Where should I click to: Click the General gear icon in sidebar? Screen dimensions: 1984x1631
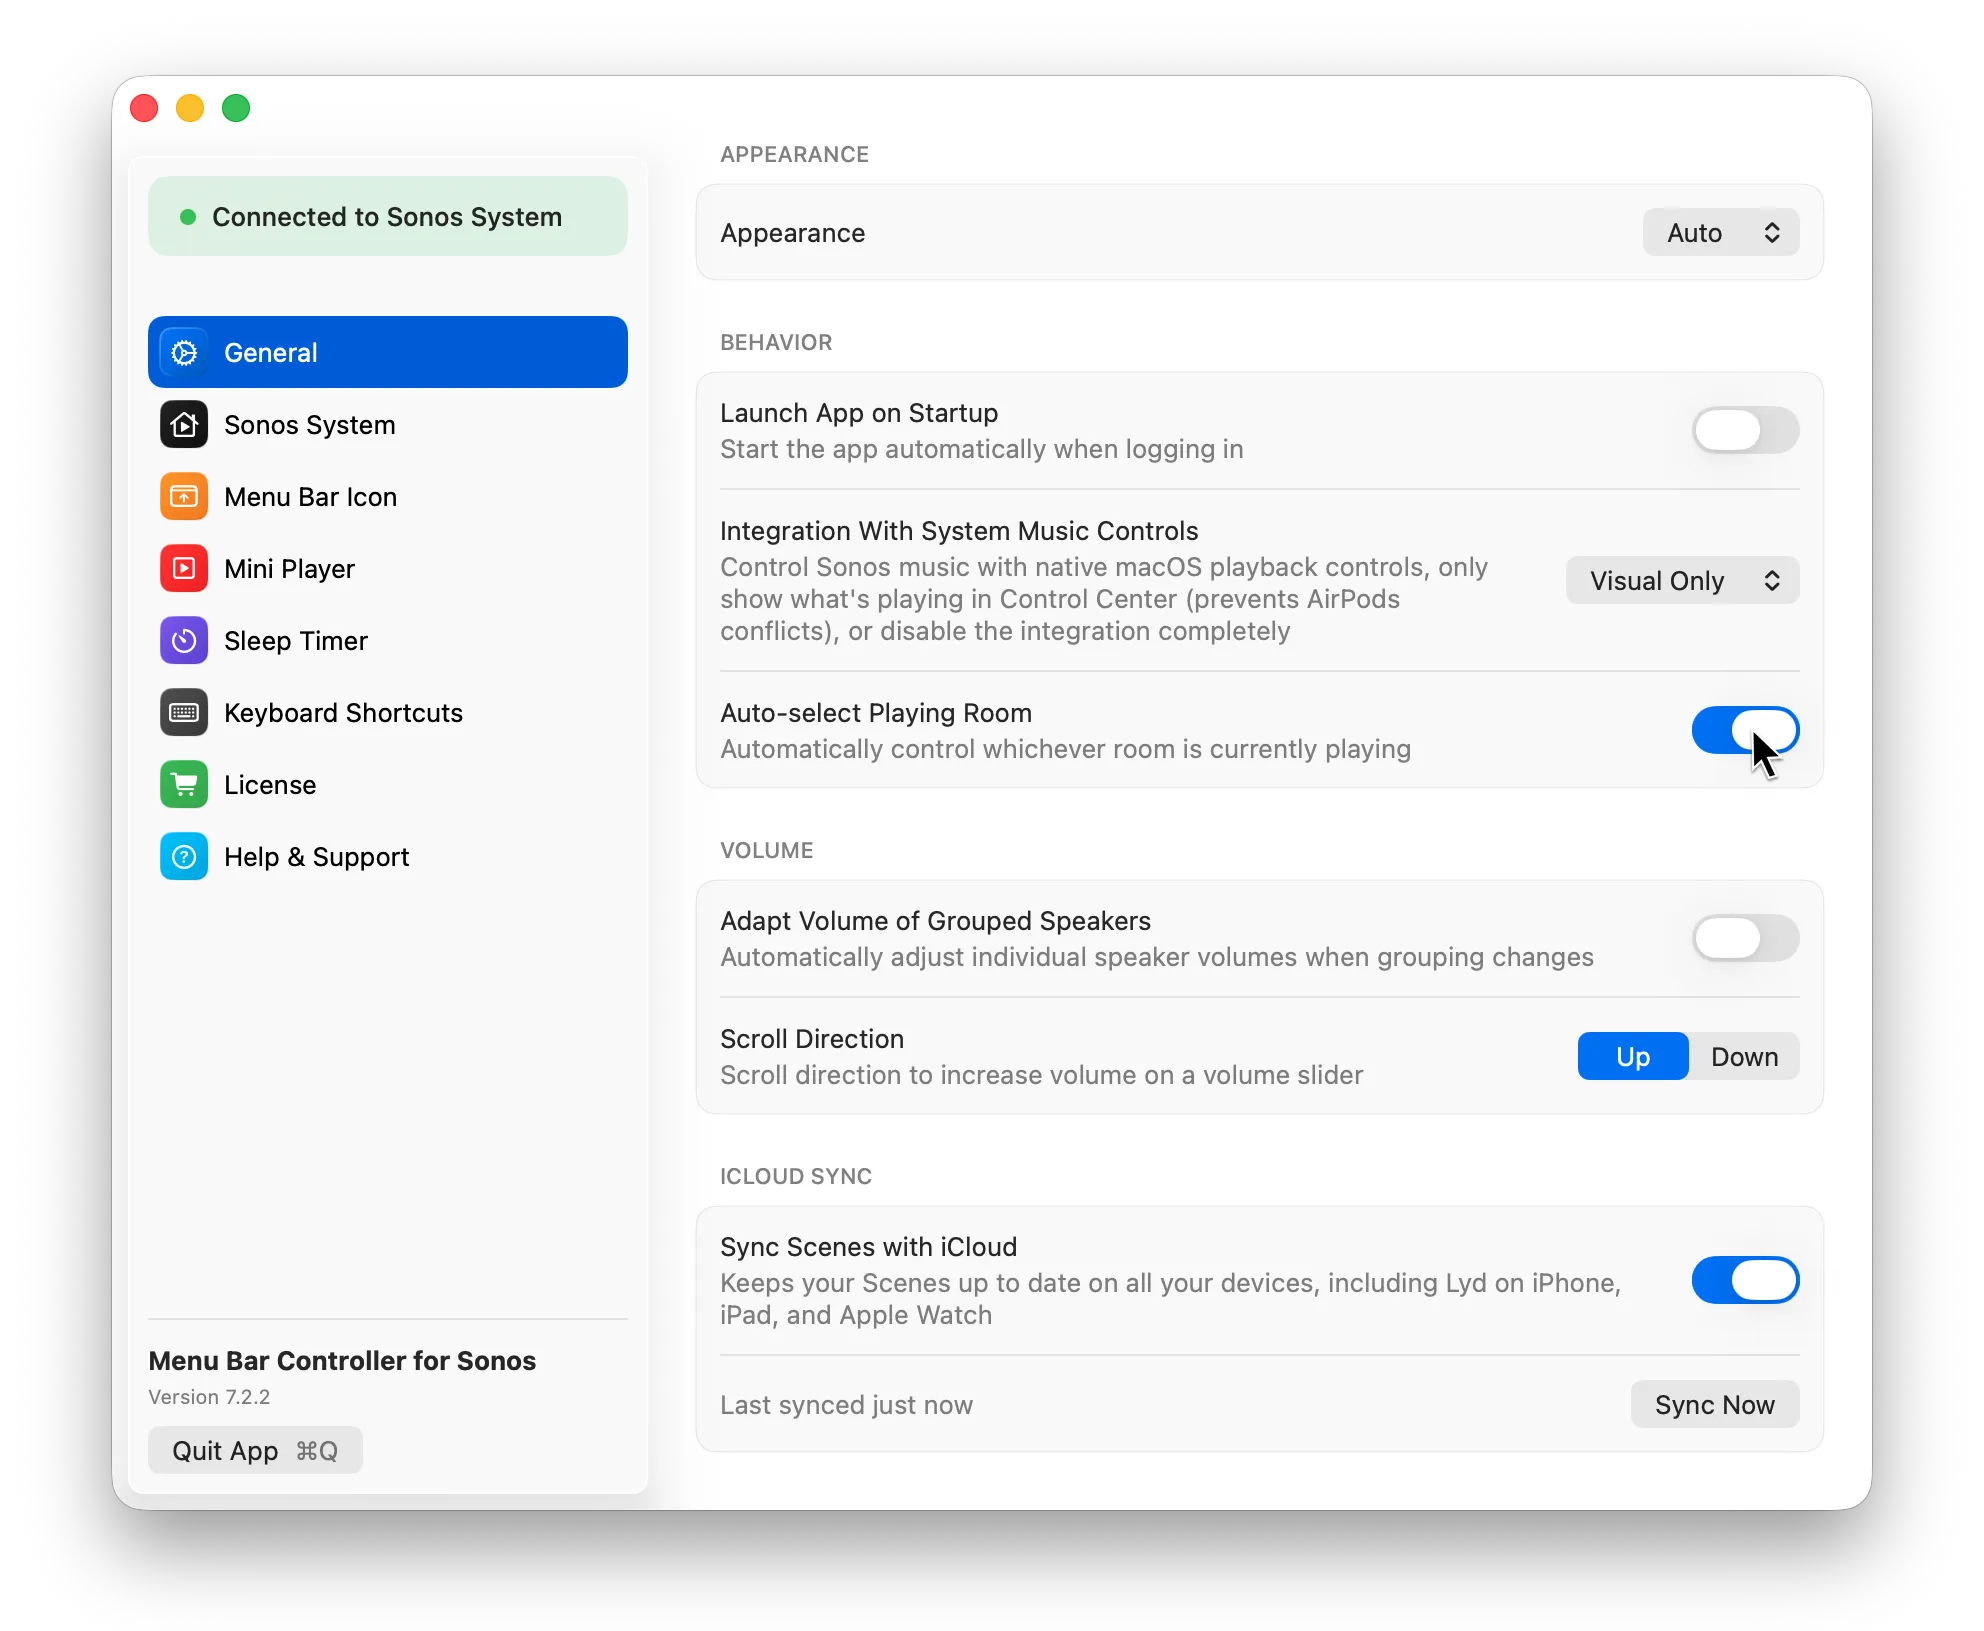point(184,352)
